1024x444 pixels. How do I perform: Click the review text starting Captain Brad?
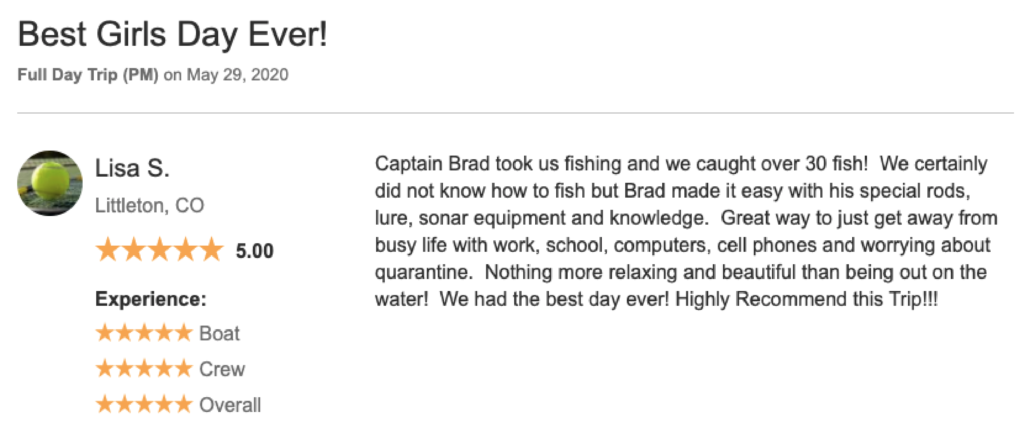point(686,232)
